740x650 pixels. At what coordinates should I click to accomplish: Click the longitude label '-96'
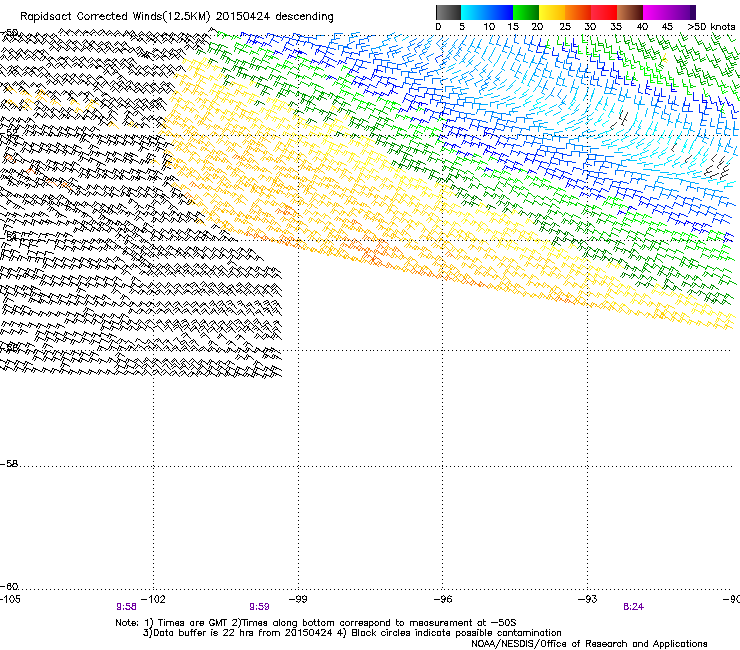coord(443,599)
